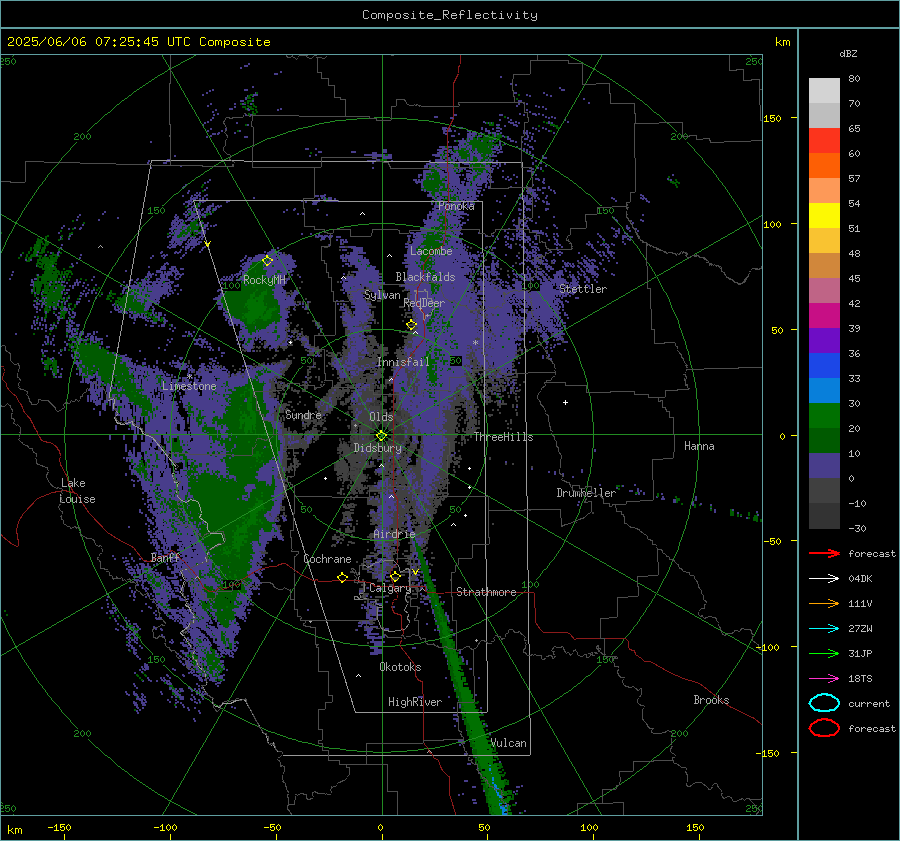
Task: Click the slate purple 10-0 dBZ swatch
Action: click(824, 466)
